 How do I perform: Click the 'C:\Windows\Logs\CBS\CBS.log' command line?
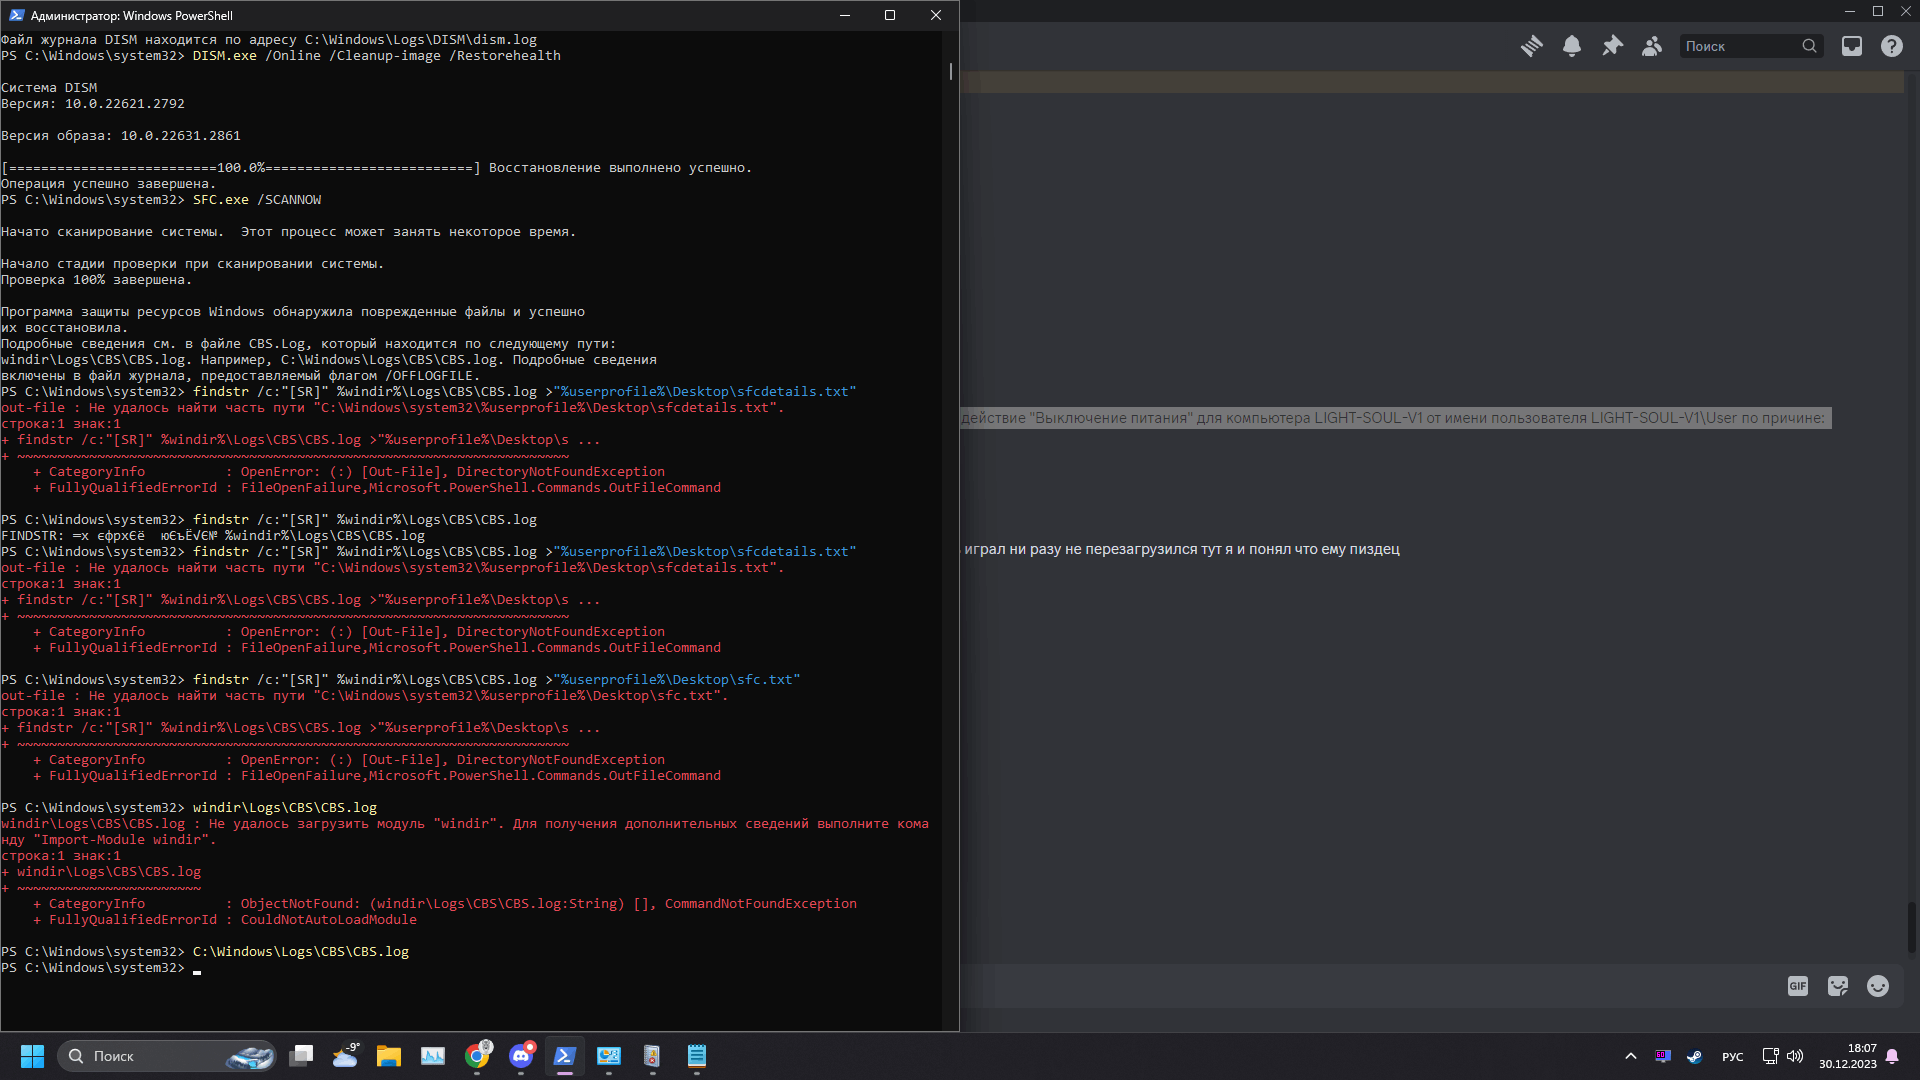301,952
